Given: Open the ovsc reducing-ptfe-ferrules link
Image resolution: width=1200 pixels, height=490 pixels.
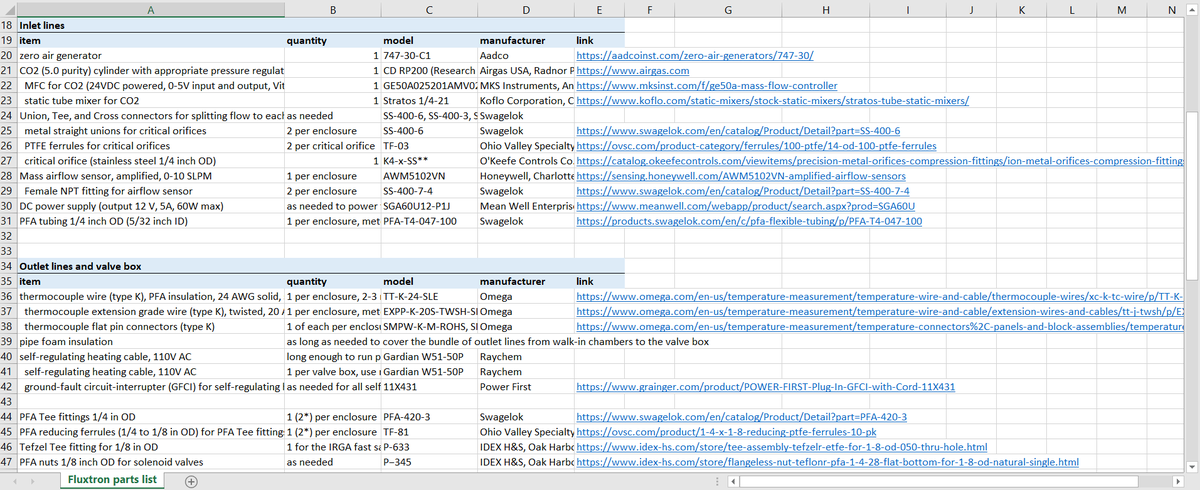Looking at the screenshot, I should (x=727, y=432).
